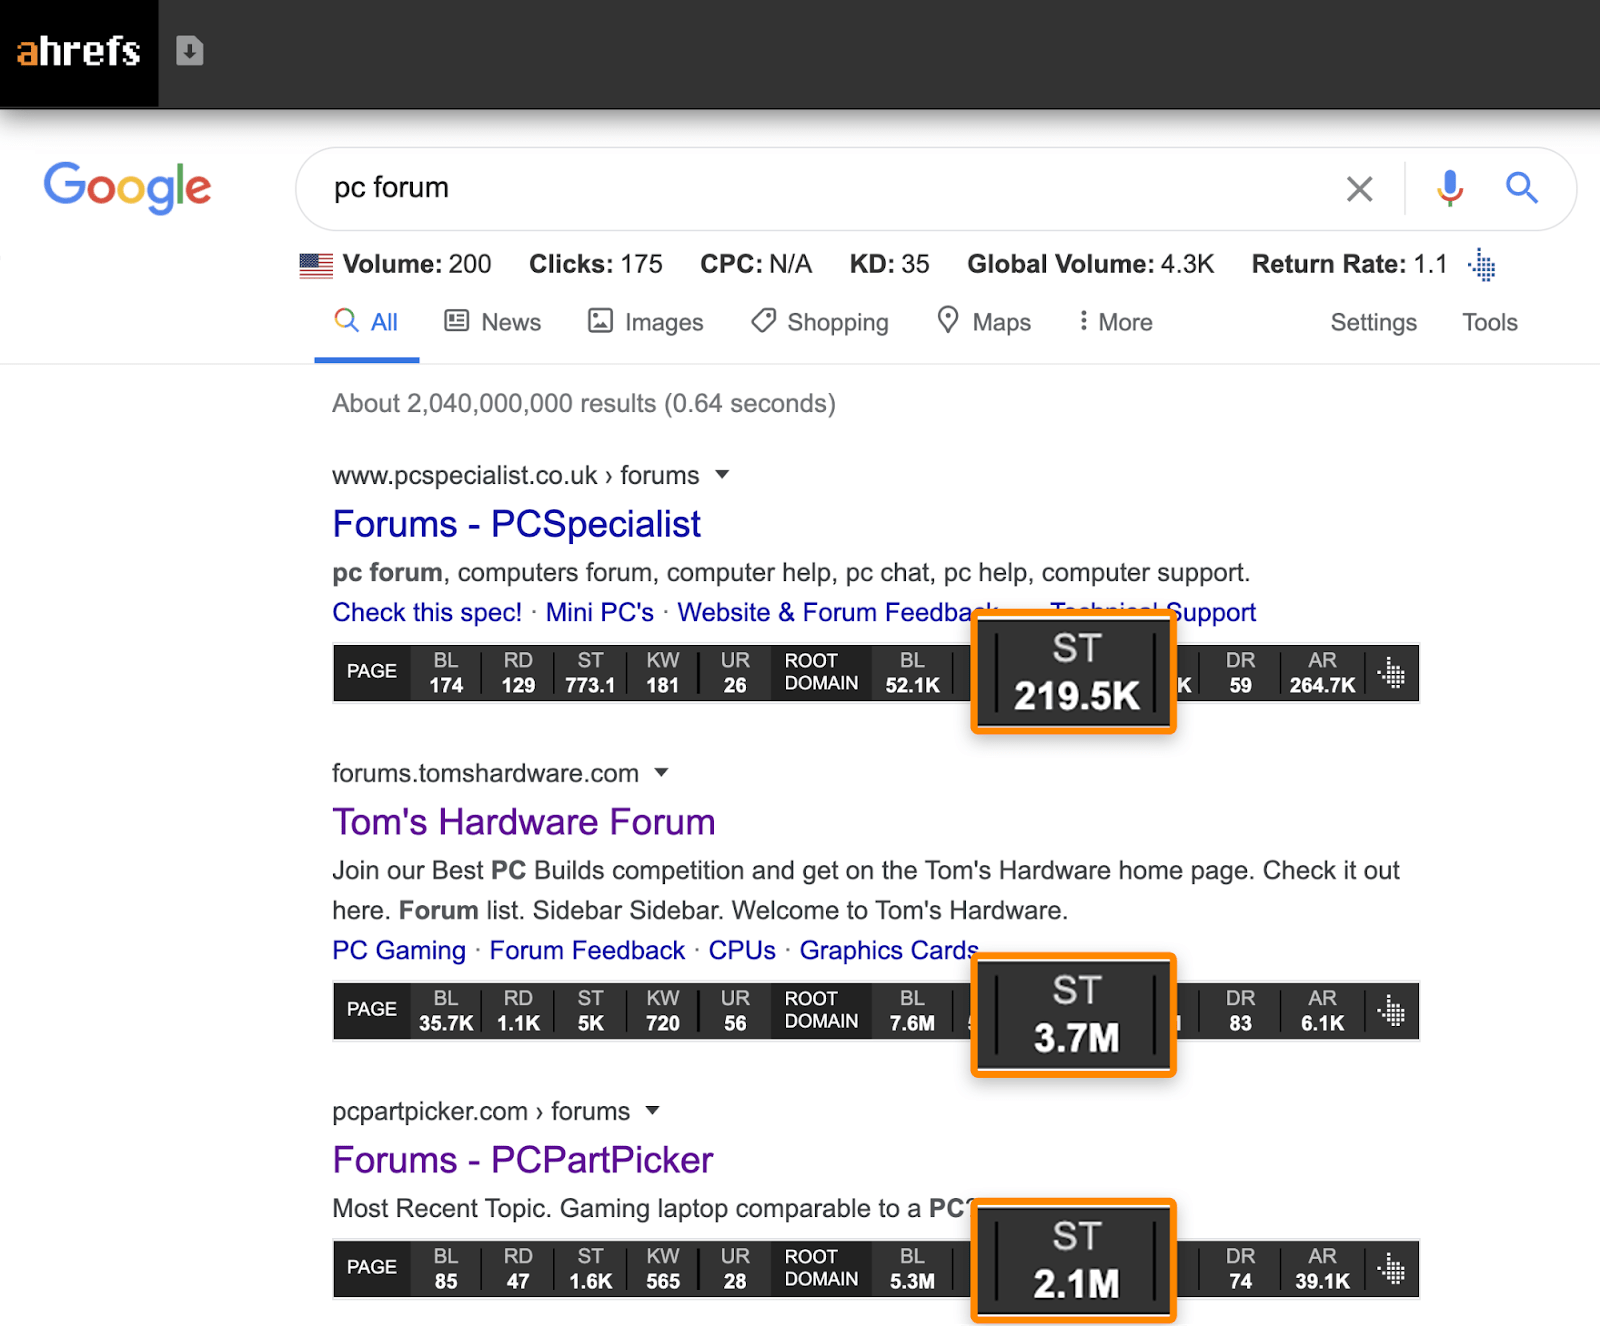Open the Tom's Hardware Forum result
The width and height of the screenshot is (1600, 1326).
pos(523,821)
